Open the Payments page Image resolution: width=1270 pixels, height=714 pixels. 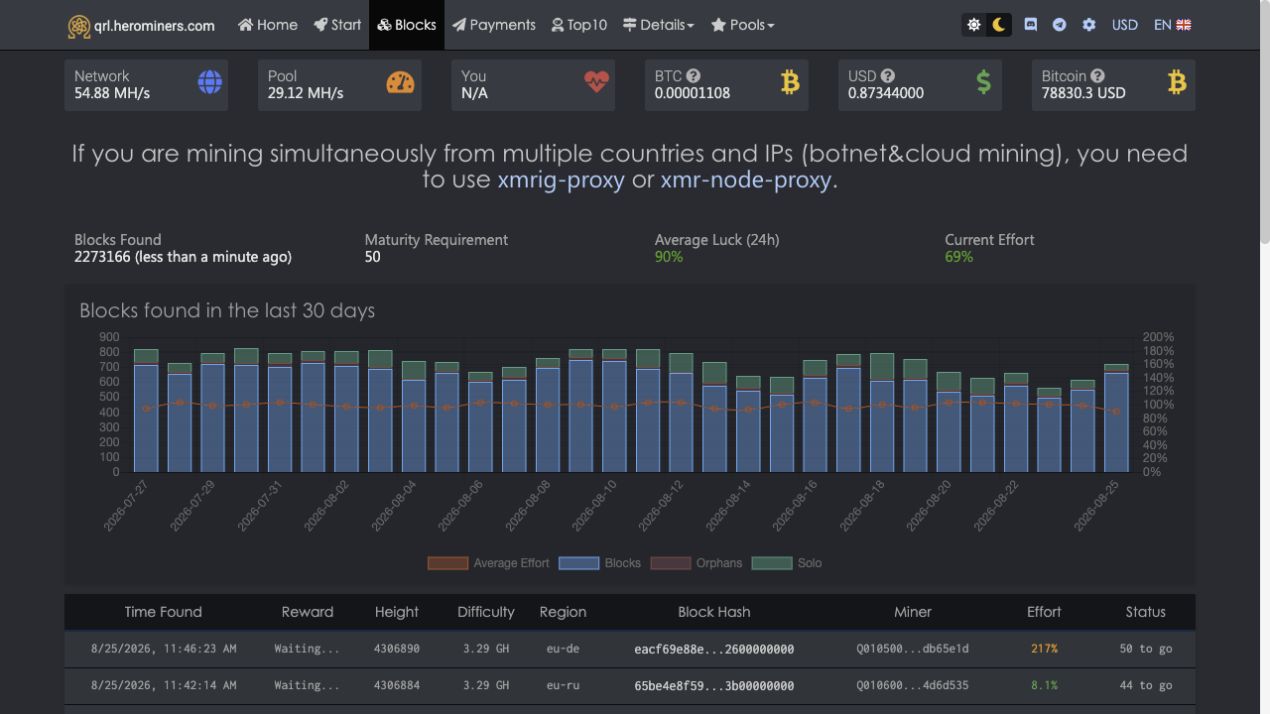[494, 25]
